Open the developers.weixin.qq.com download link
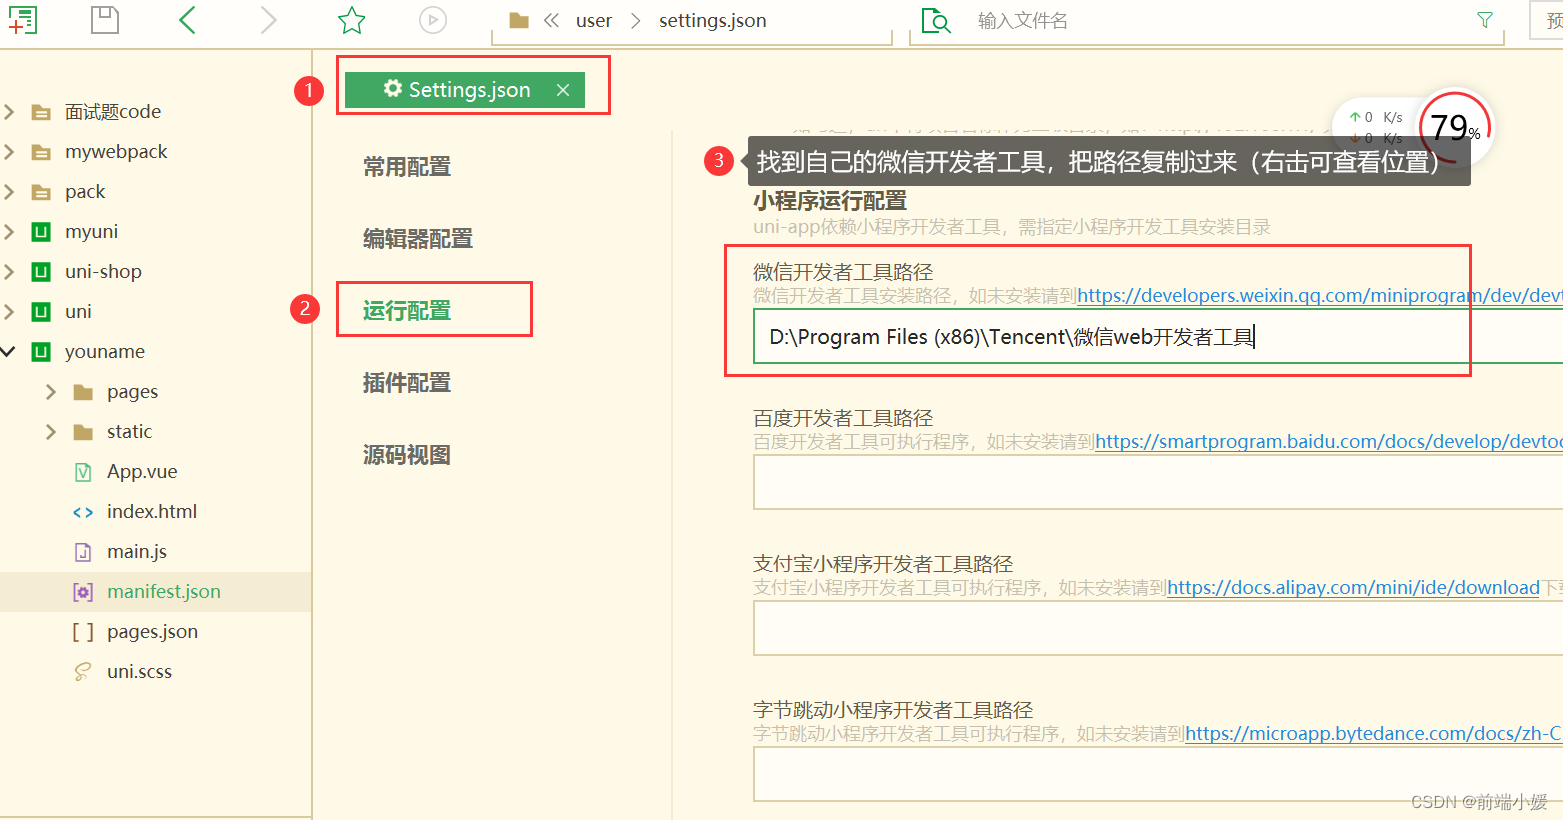1563x820 pixels. 1319,296
